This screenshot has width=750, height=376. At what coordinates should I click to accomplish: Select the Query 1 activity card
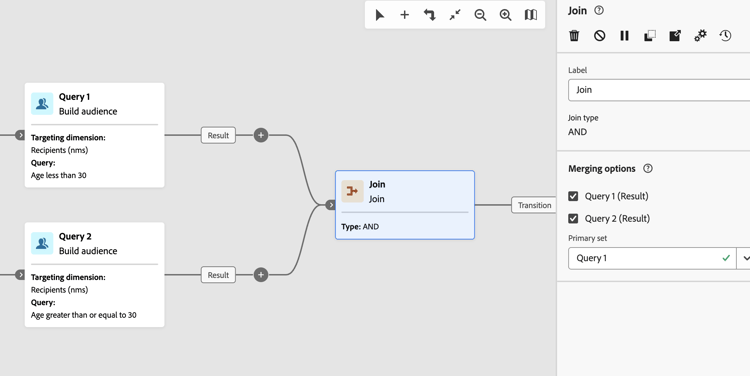(95, 135)
